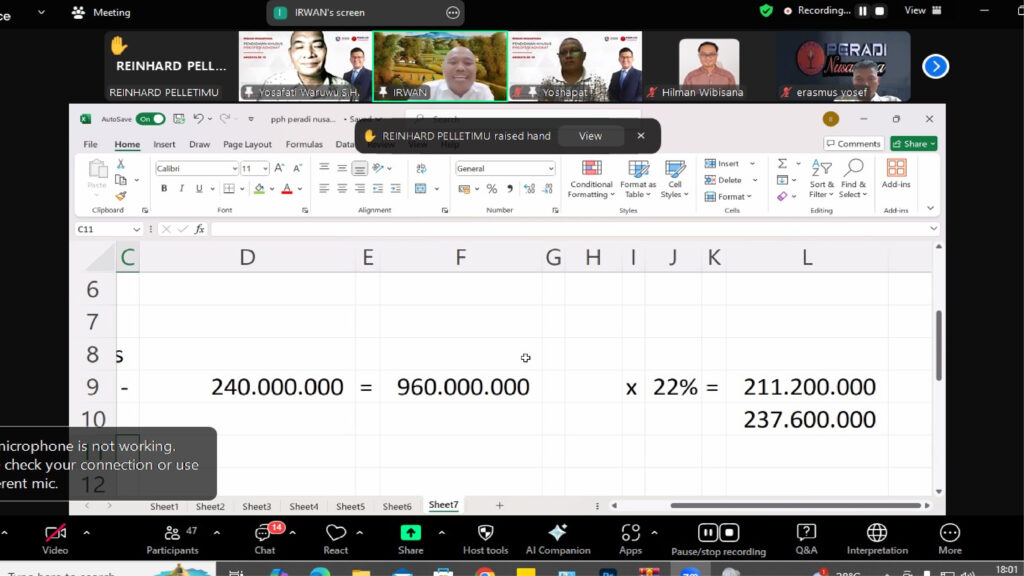Image resolution: width=1024 pixels, height=576 pixels.
Task: Click the AutoSum sigma icon
Action: pyautogui.click(x=782, y=164)
